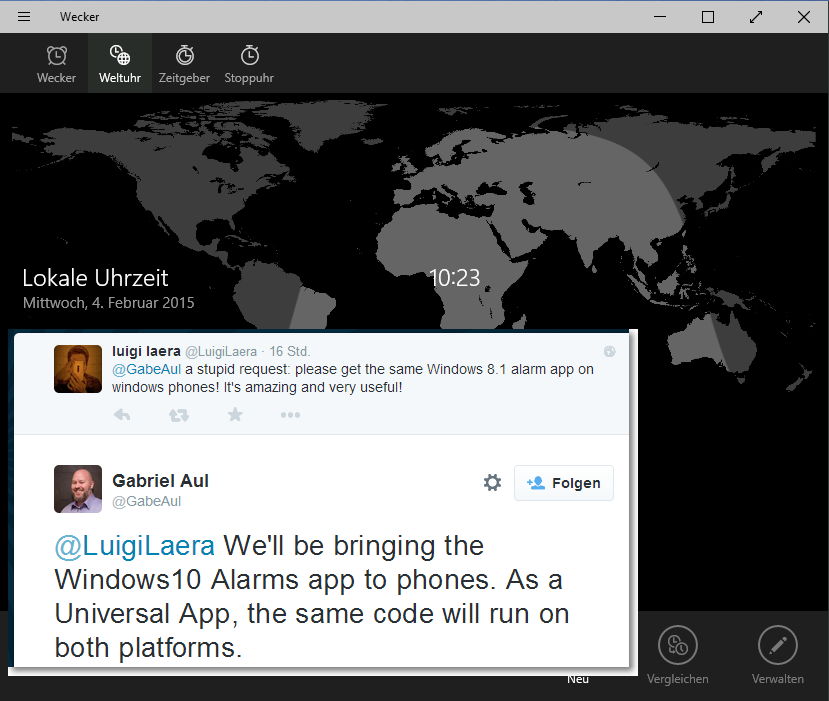This screenshot has height=701, width=829.
Task: Open the gear settings next to Folgen
Action: 492,482
